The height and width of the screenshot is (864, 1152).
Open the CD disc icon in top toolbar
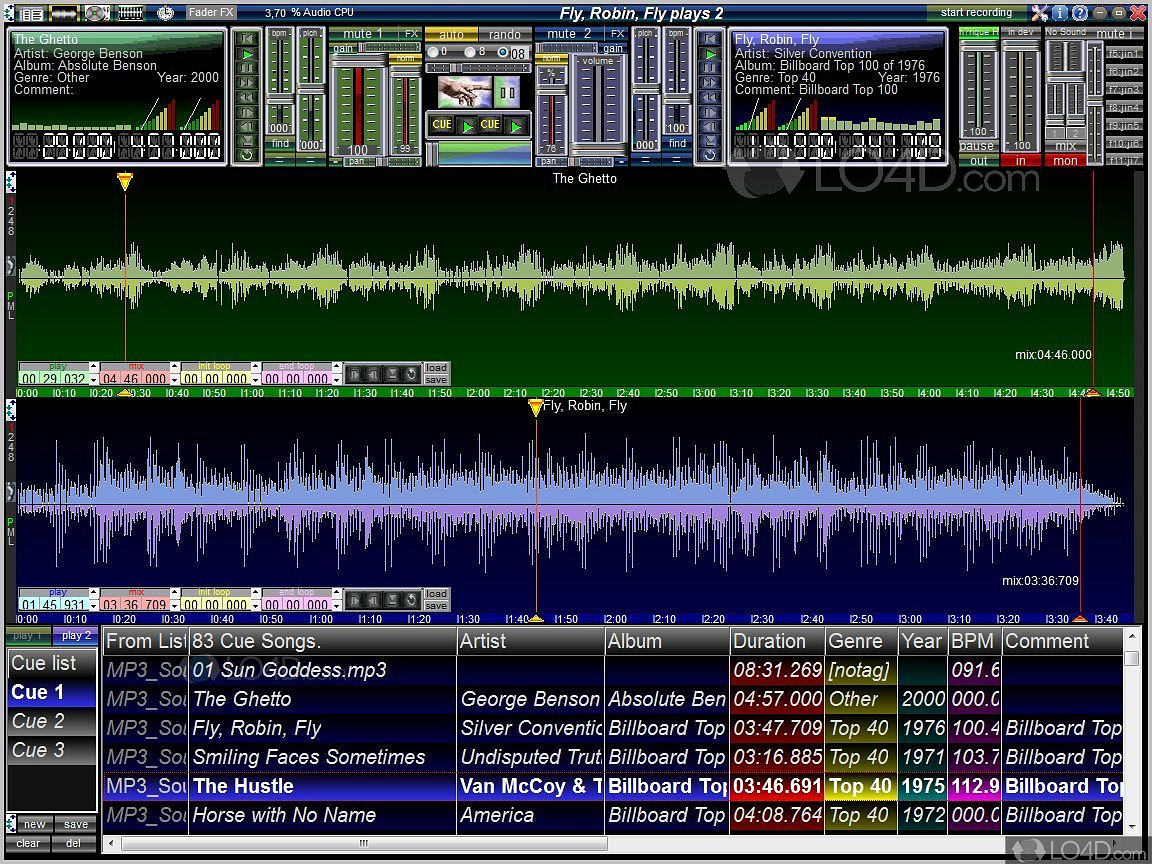97,13
